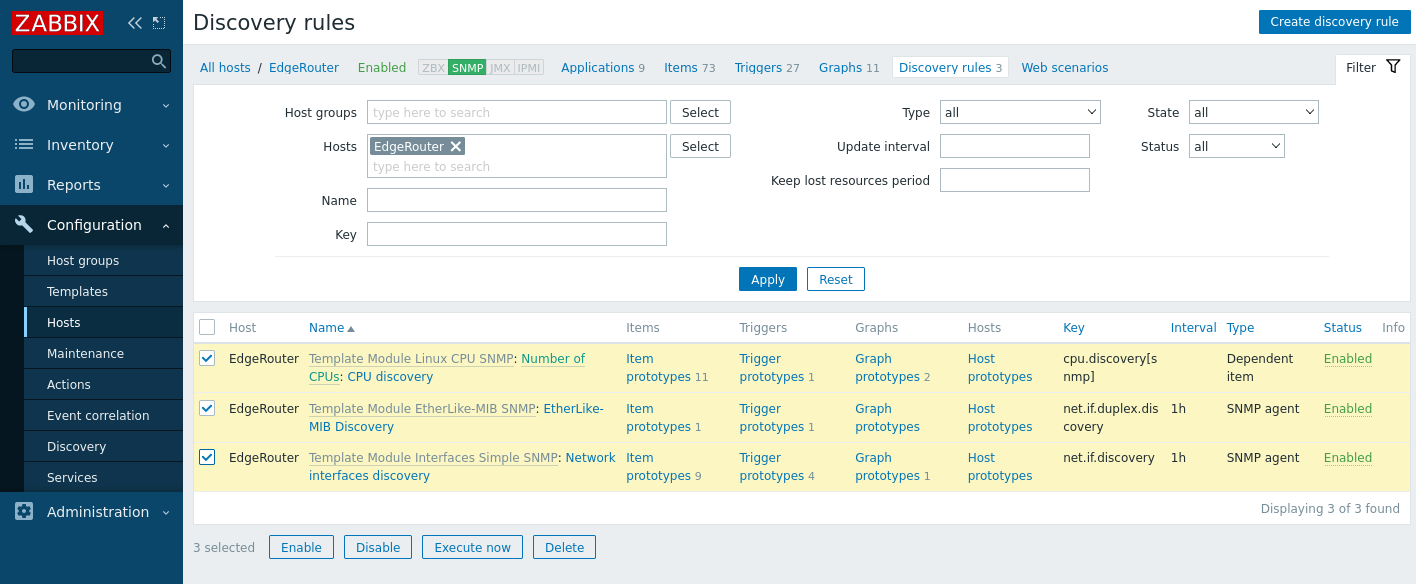This screenshot has height=584, width=1416.
Task: Switch to the Graphs tab
Action: tap(840, 68)
